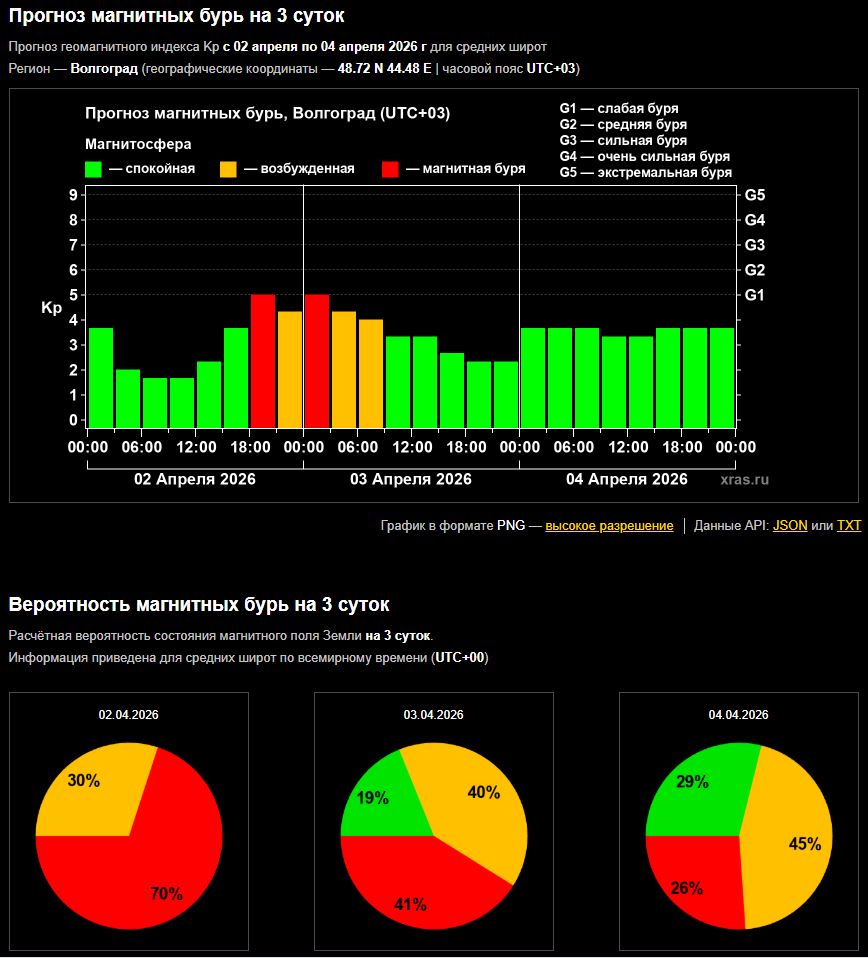Click the green "спокойная" legend swatch
This screenshot has width=868, height=958.
click(94, 169)
